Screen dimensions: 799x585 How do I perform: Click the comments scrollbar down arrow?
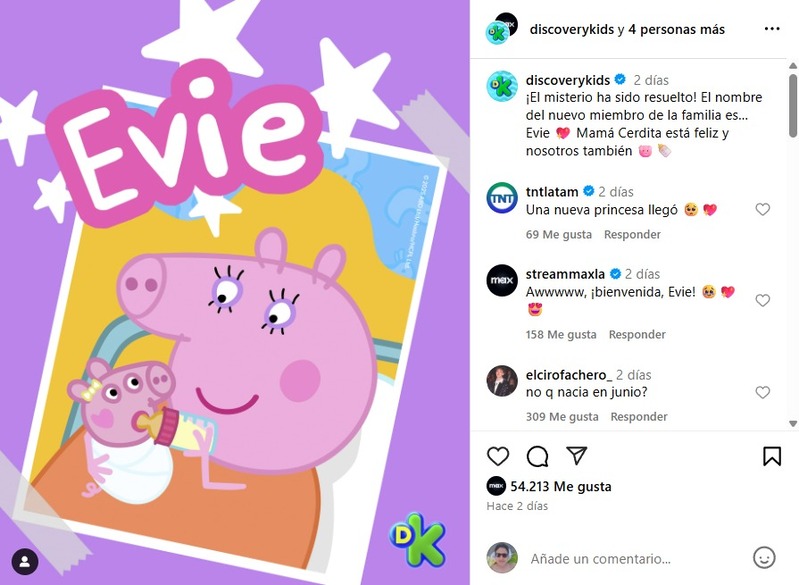coord(793,423)
